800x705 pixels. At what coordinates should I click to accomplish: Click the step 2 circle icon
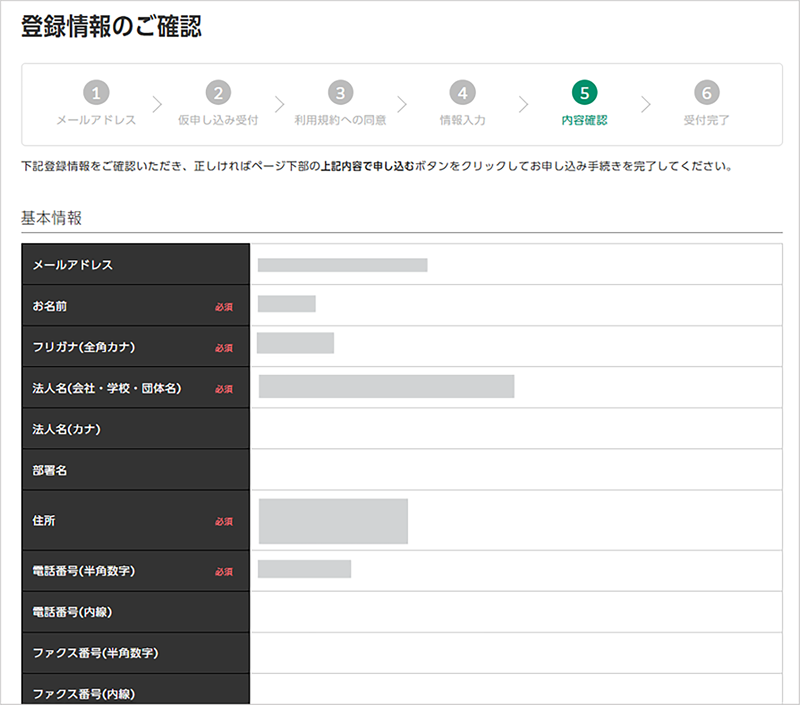click(x=218, y=93)
